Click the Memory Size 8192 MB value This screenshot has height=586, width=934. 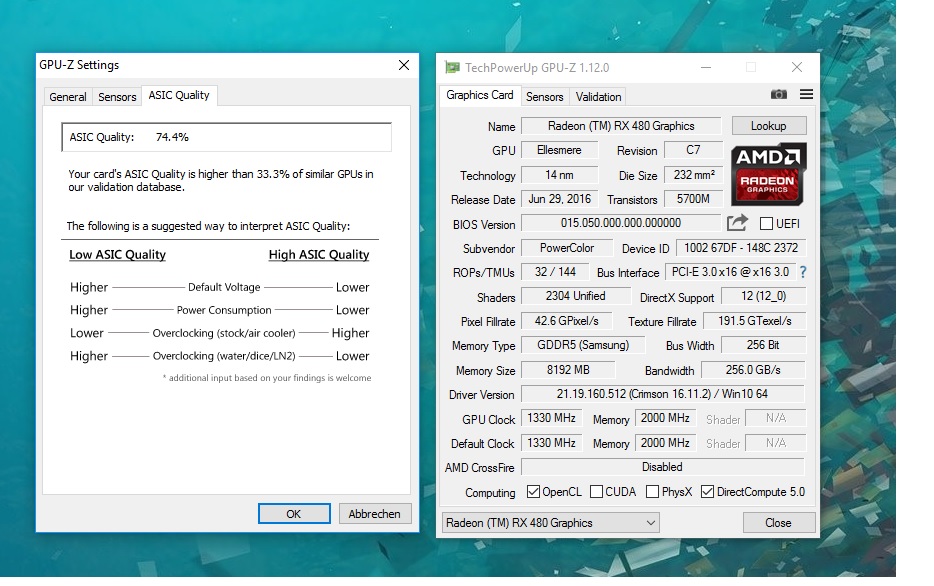(x=568, y=370)
